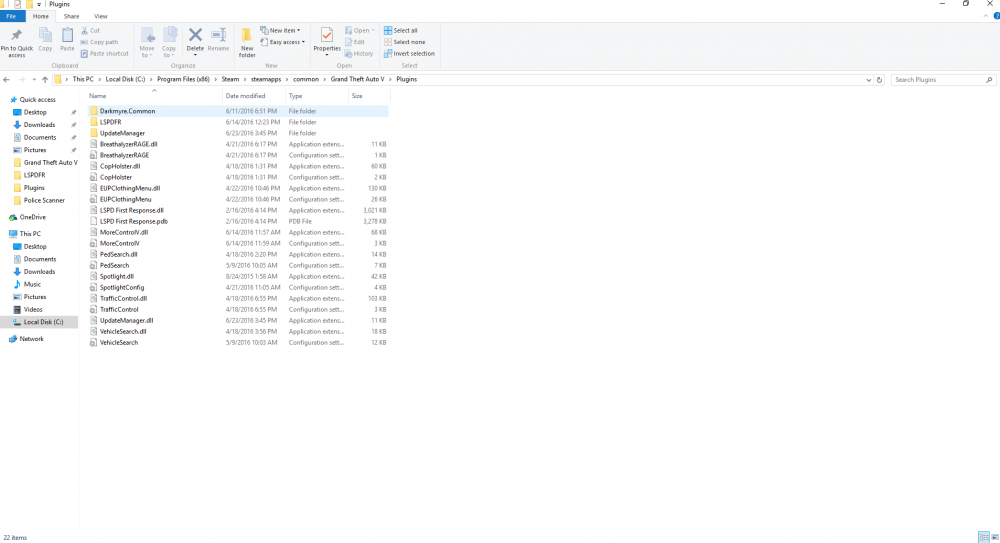Open the address bar history dropdown arrow

[868, 80]
